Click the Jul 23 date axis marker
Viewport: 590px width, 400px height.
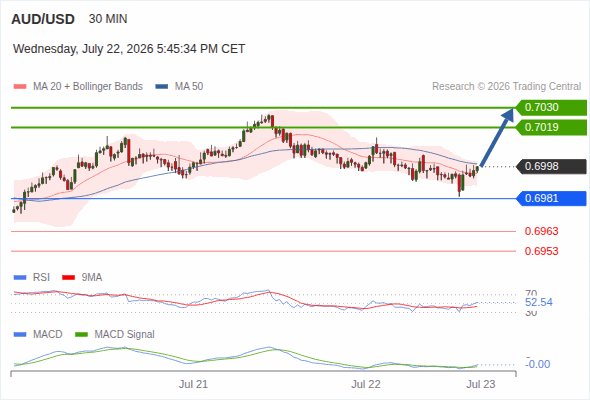[481, 384]
